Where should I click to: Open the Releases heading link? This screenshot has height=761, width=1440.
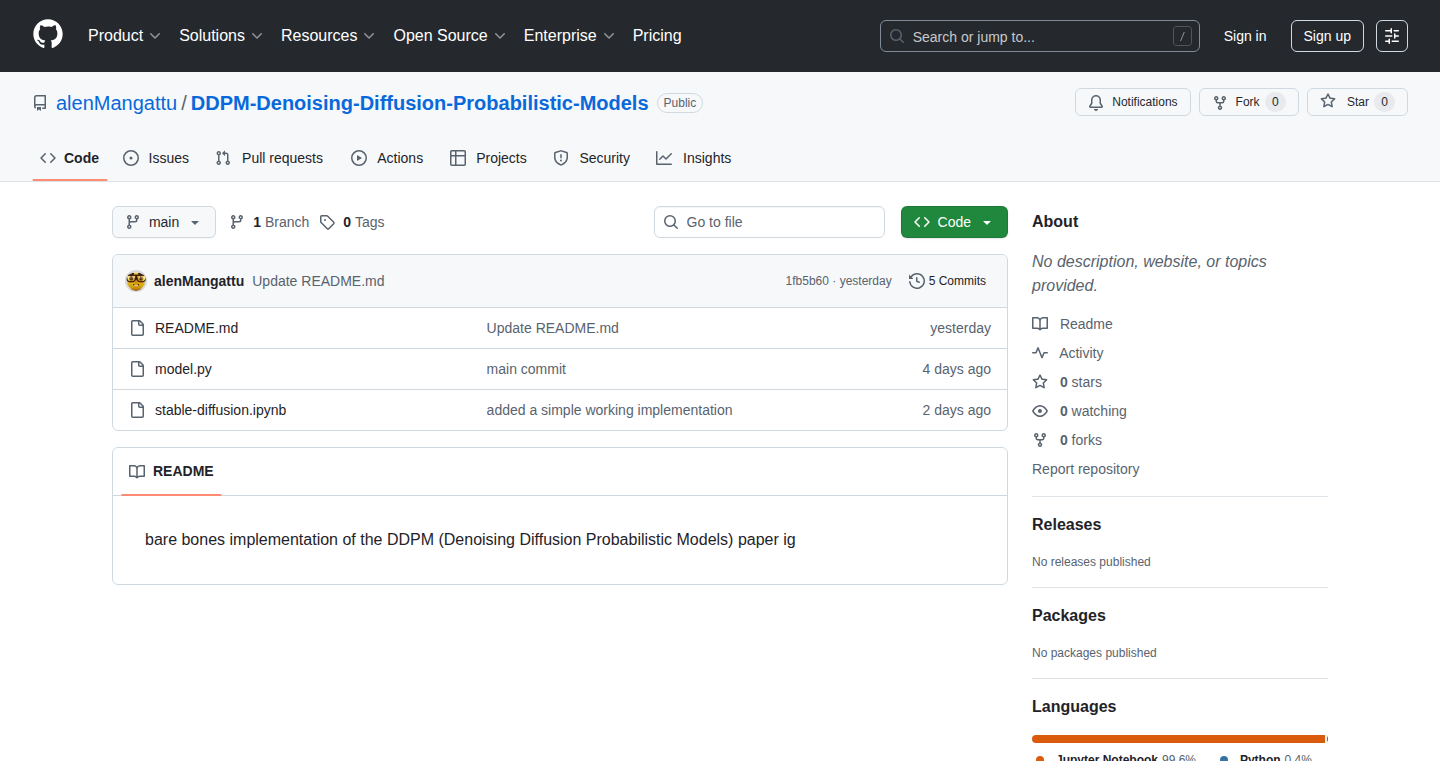1066,524
